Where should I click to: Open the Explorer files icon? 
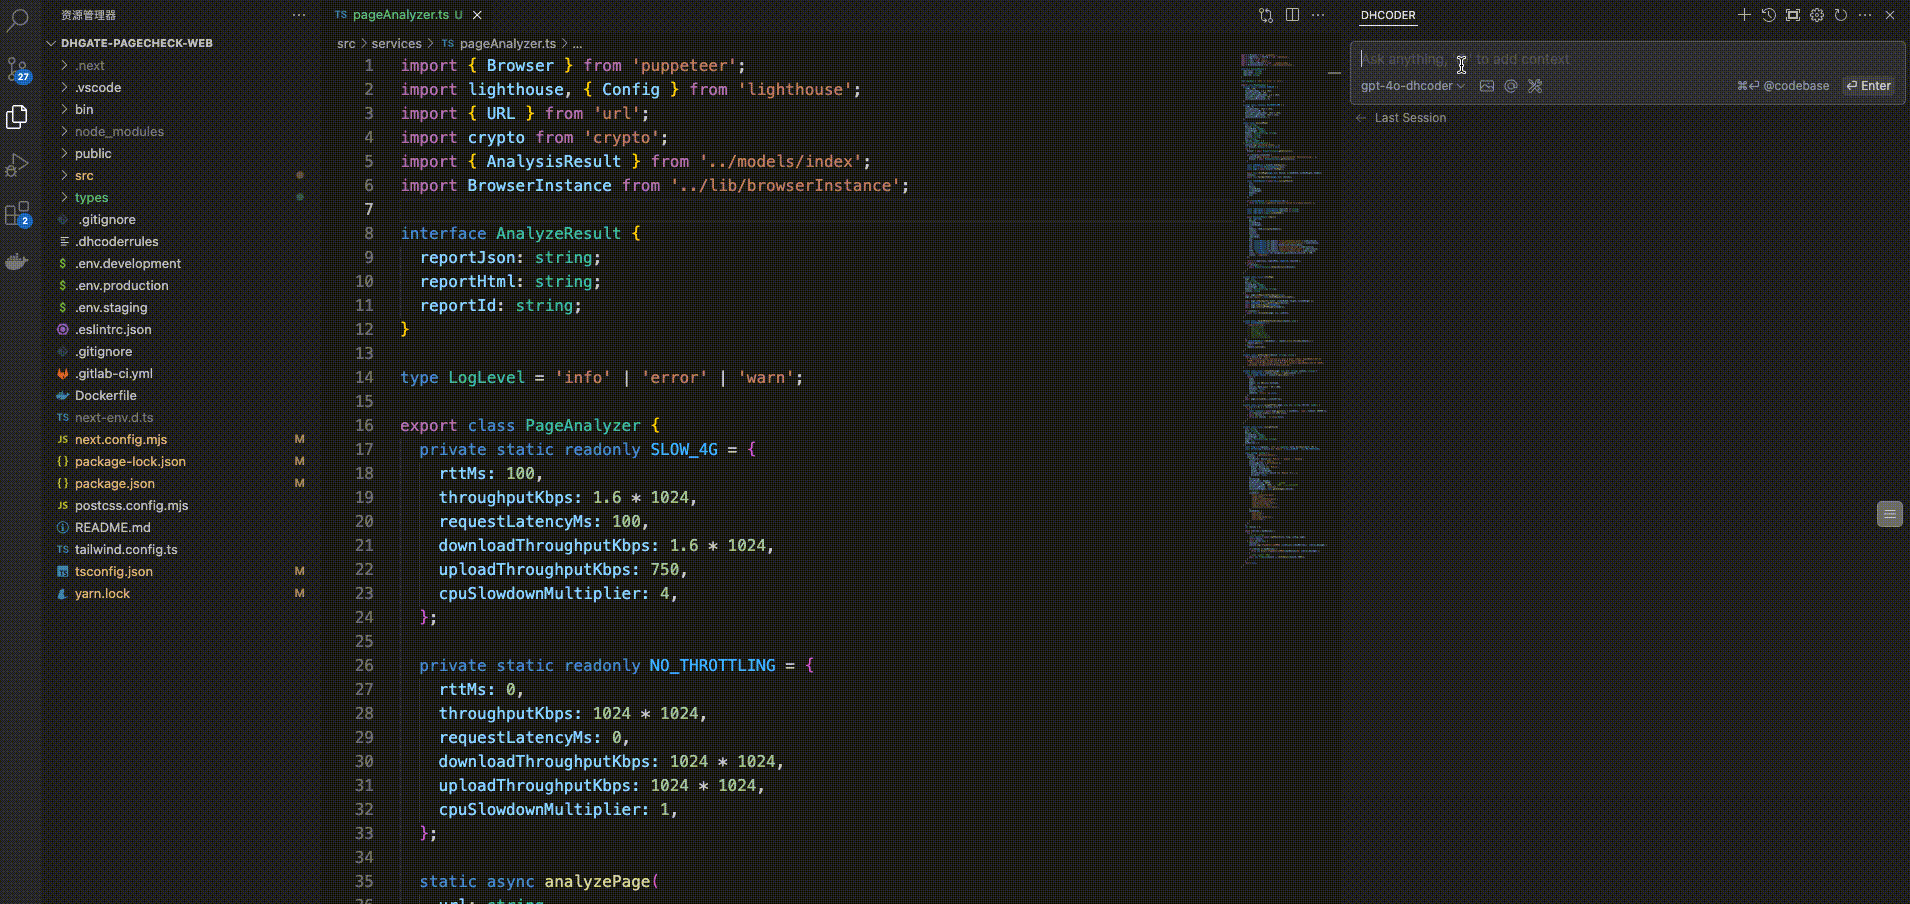tap(17, 117)
